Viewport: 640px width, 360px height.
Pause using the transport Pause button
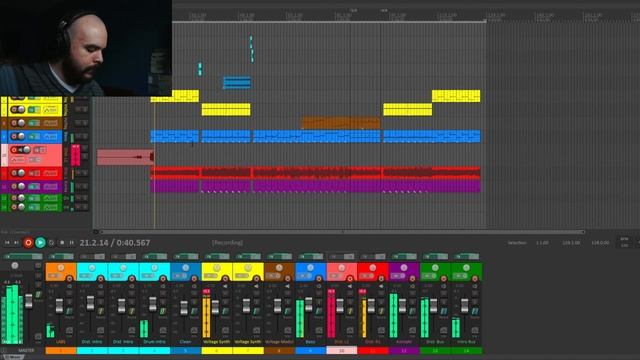[72, 243]
